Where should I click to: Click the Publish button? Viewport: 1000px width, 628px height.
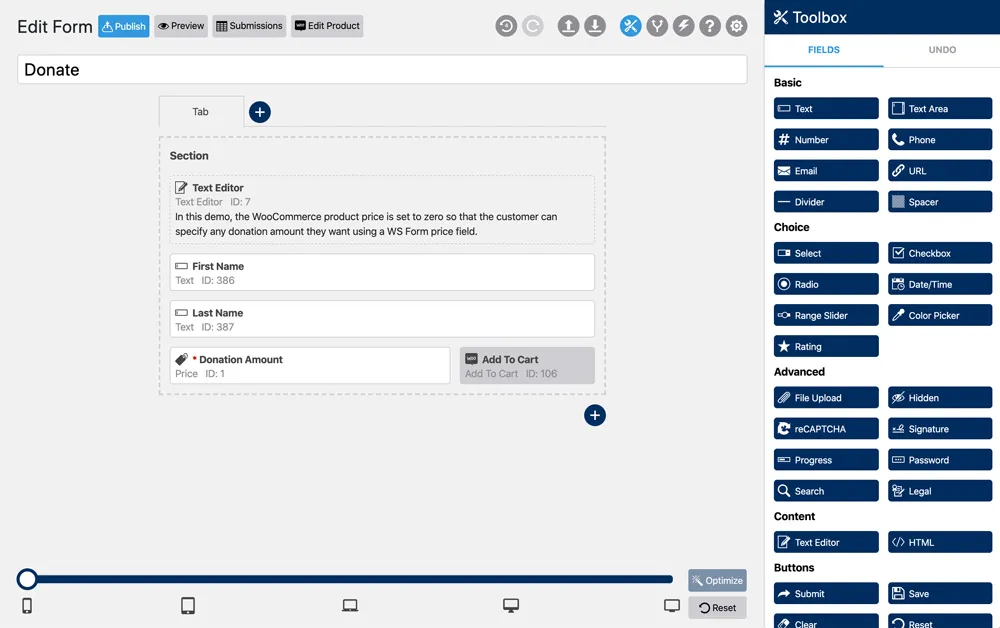pos(124,26)
